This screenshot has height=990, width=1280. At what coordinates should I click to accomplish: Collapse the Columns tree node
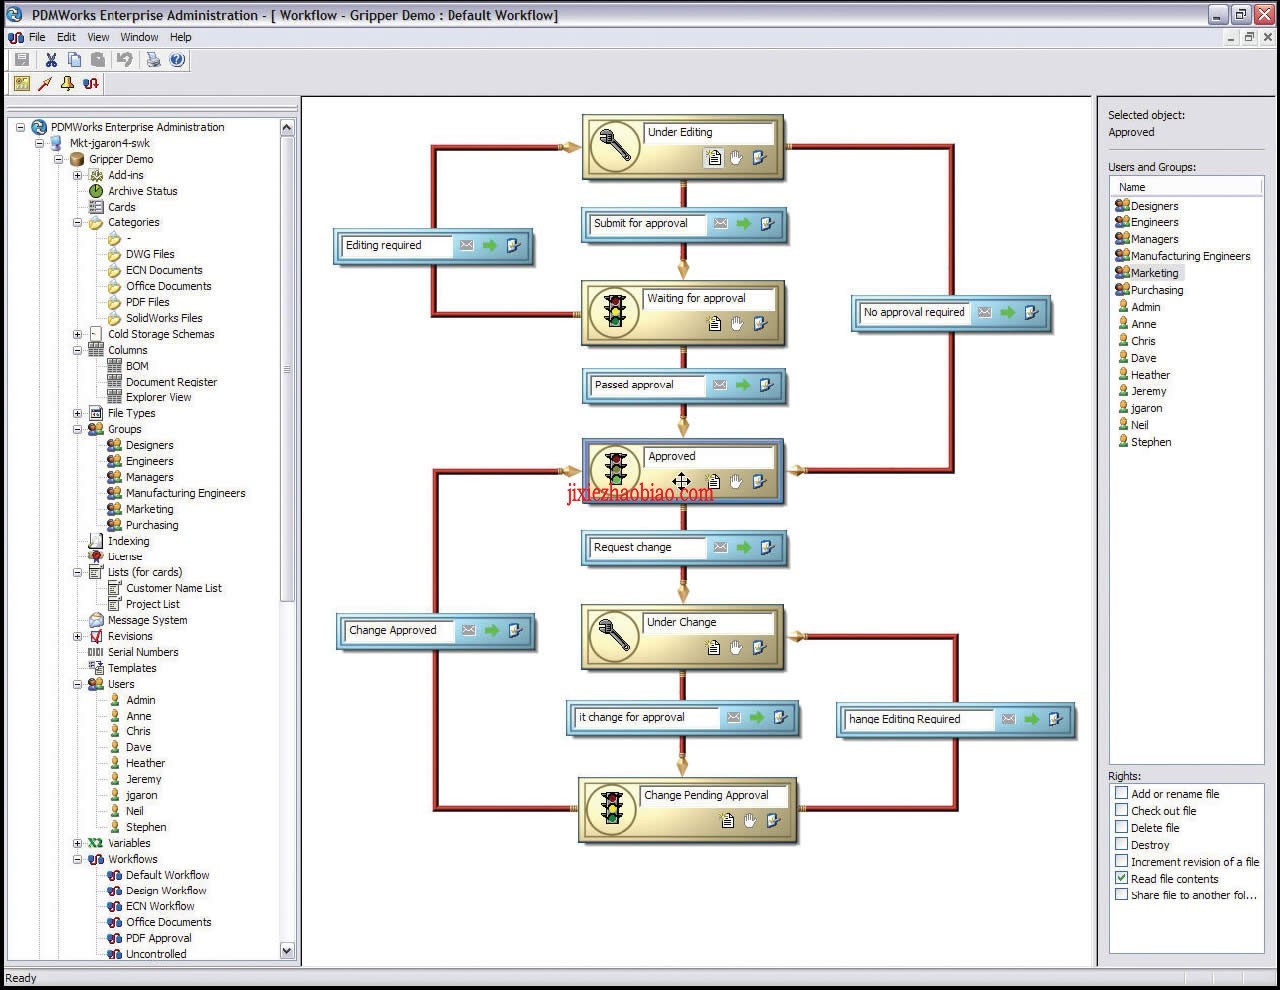pos(78,350)
